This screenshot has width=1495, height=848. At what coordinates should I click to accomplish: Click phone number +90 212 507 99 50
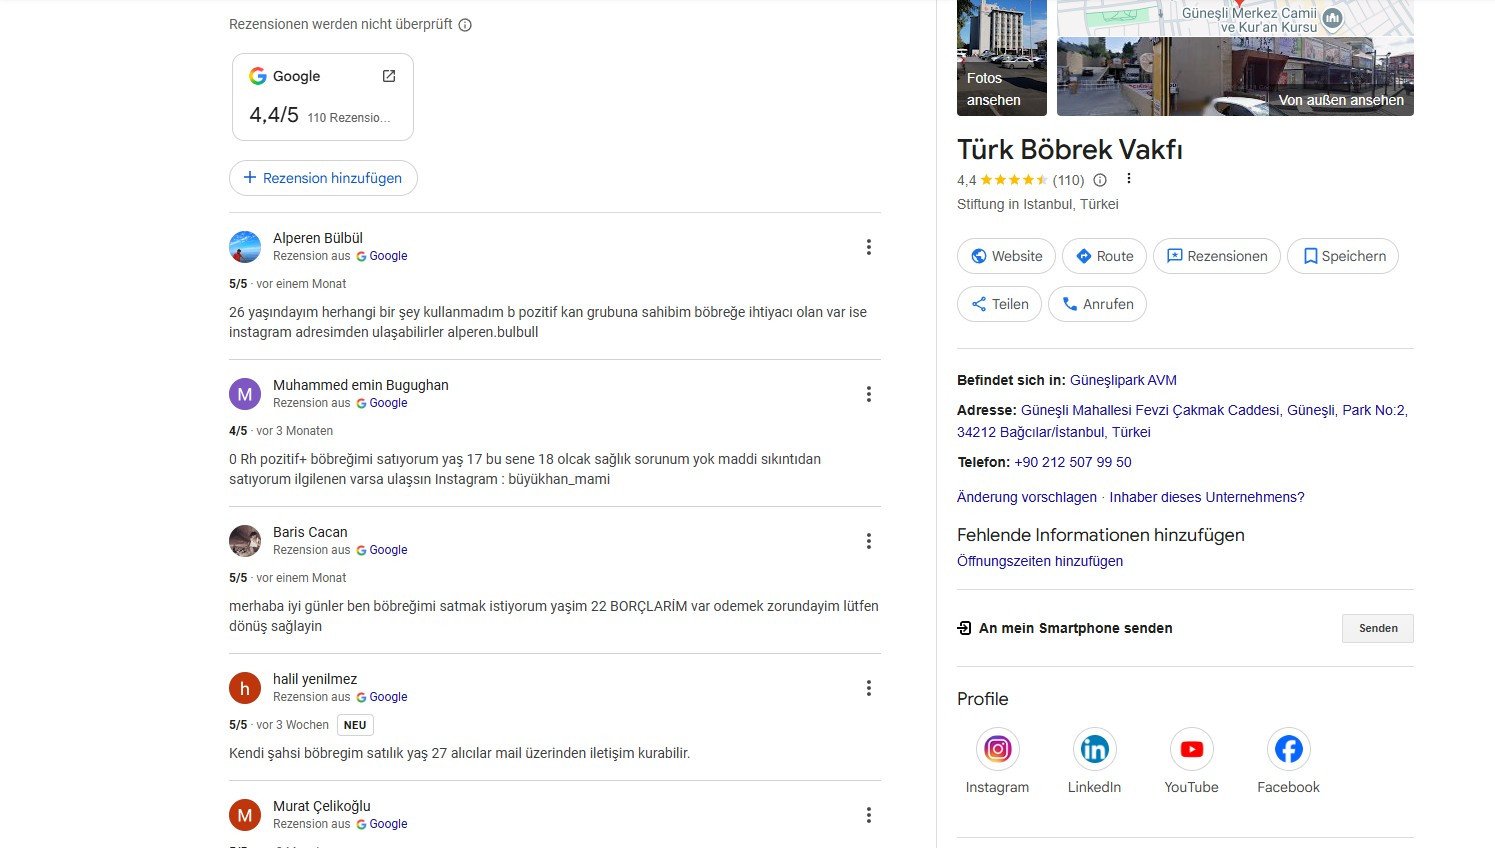[1073, 462]
